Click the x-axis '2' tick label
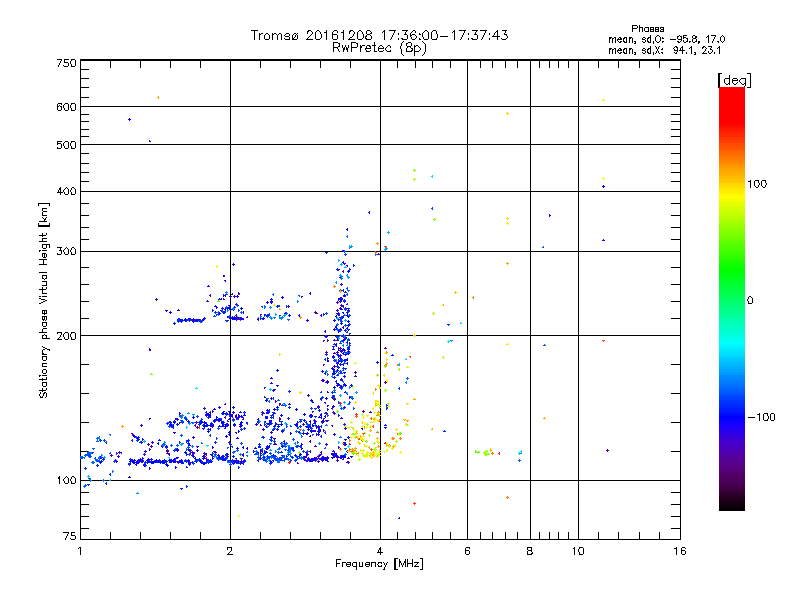The image size is (800, 600). [x=230, y=551]
